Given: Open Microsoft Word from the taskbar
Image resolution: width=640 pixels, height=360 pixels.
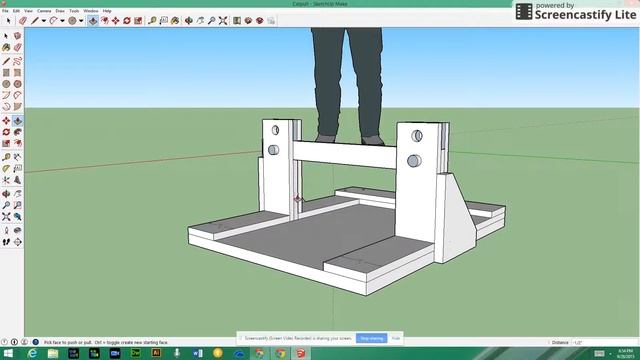Looking at the screenshot, I should tap(198, 353).
